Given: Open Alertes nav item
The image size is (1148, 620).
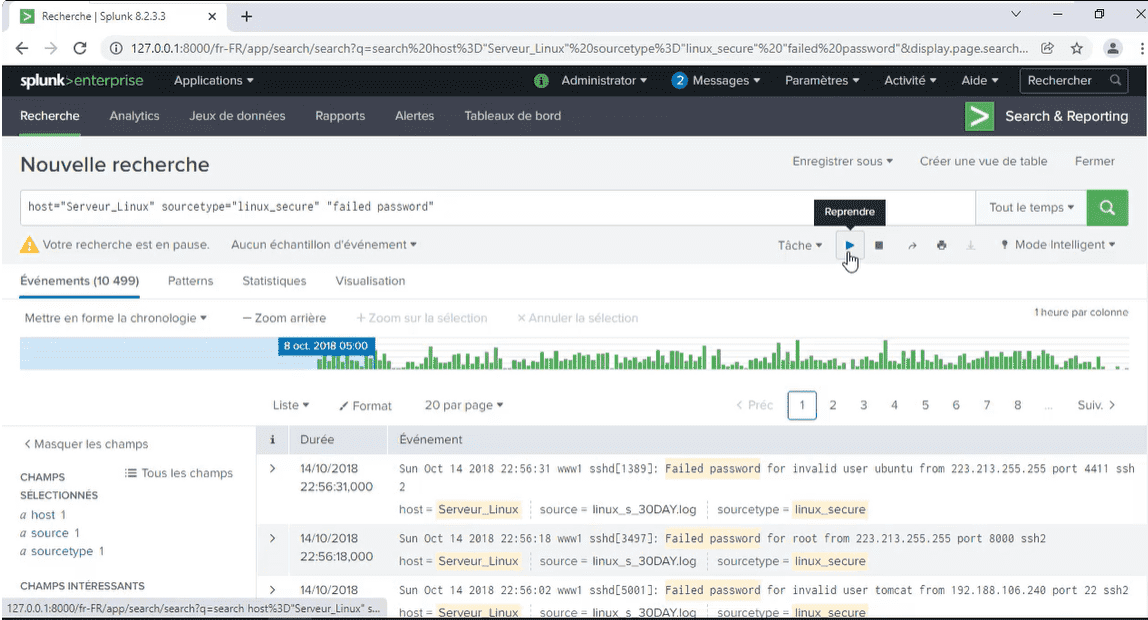Looking at the screenshot, I should tap(414, 116).
